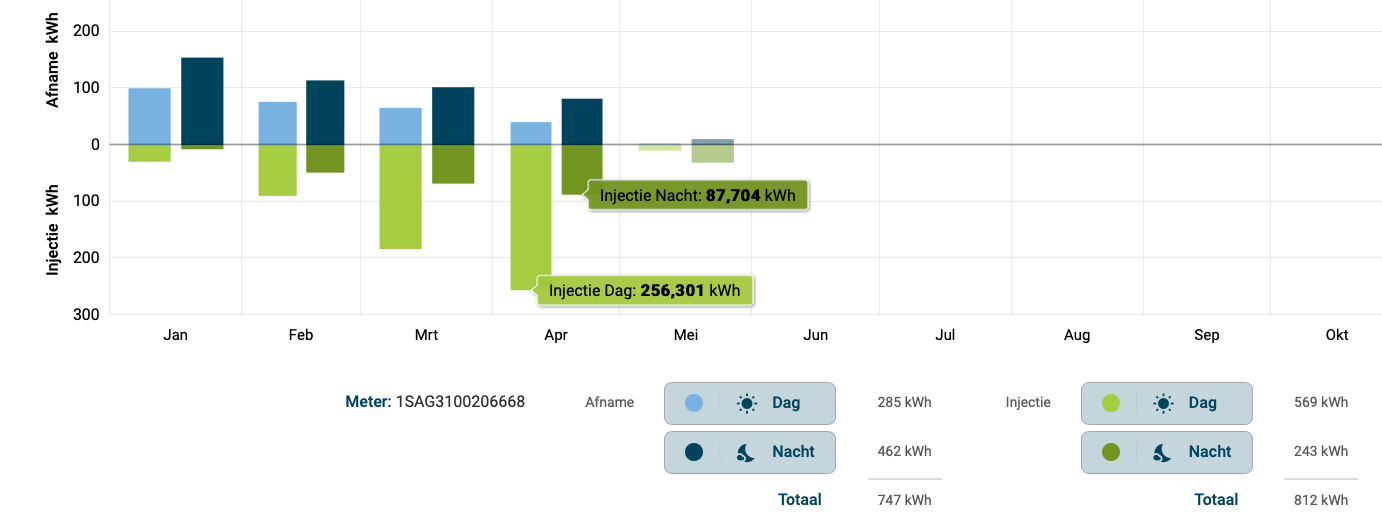Click the Apr month axis label
Screen dimensions: 1382x523
[556, 335]
